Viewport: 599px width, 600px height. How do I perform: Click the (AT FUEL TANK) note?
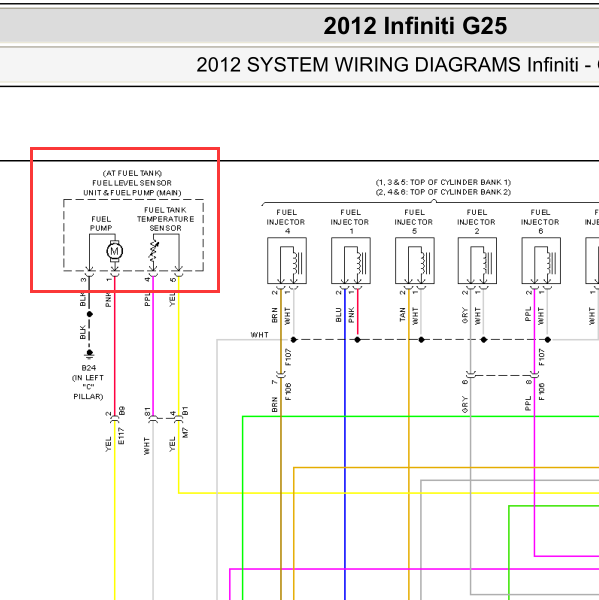[x=132, y=173]
